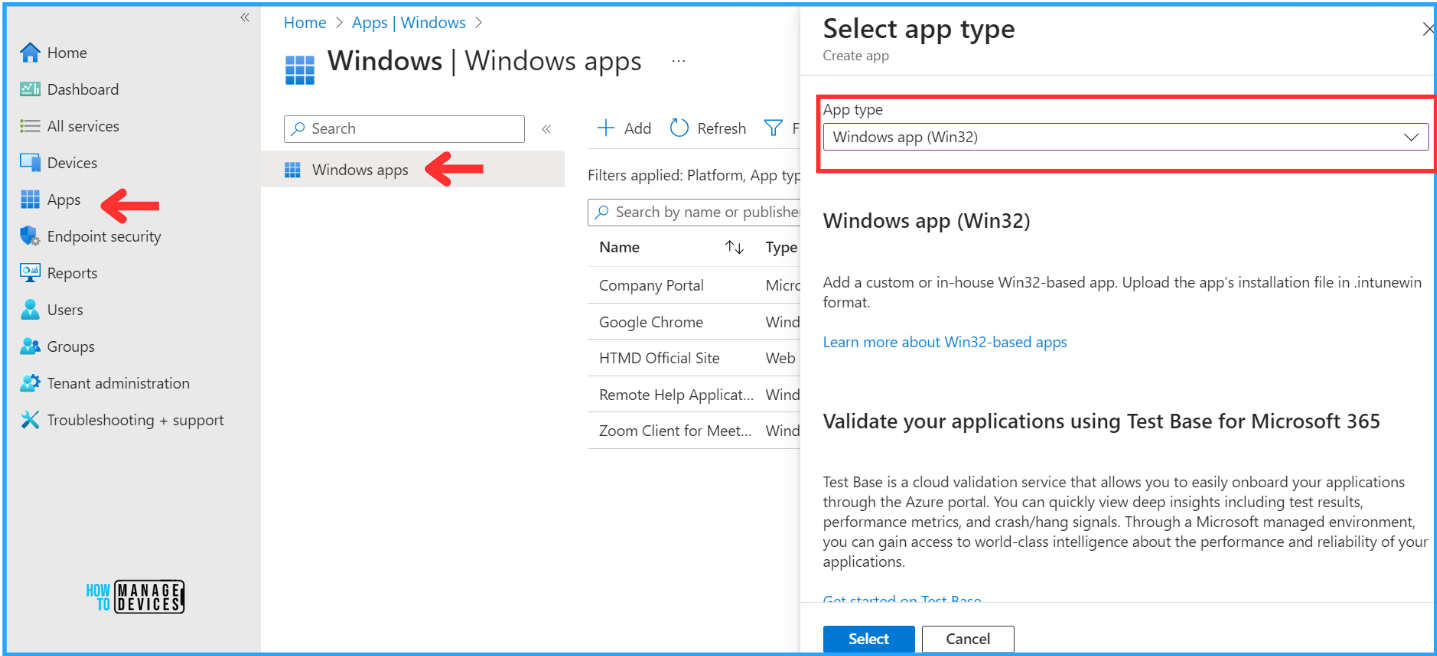Click the Refresh circular arrow icon
1437x656 pixels.
[x=679, y=128]
